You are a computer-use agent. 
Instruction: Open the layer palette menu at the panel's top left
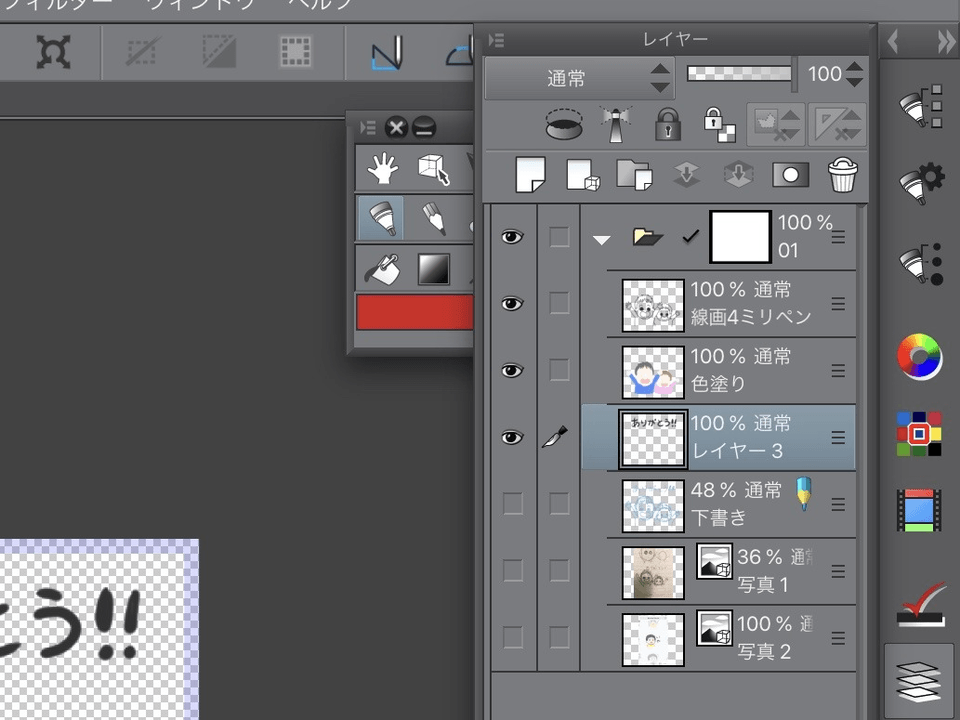pos(497,40)
